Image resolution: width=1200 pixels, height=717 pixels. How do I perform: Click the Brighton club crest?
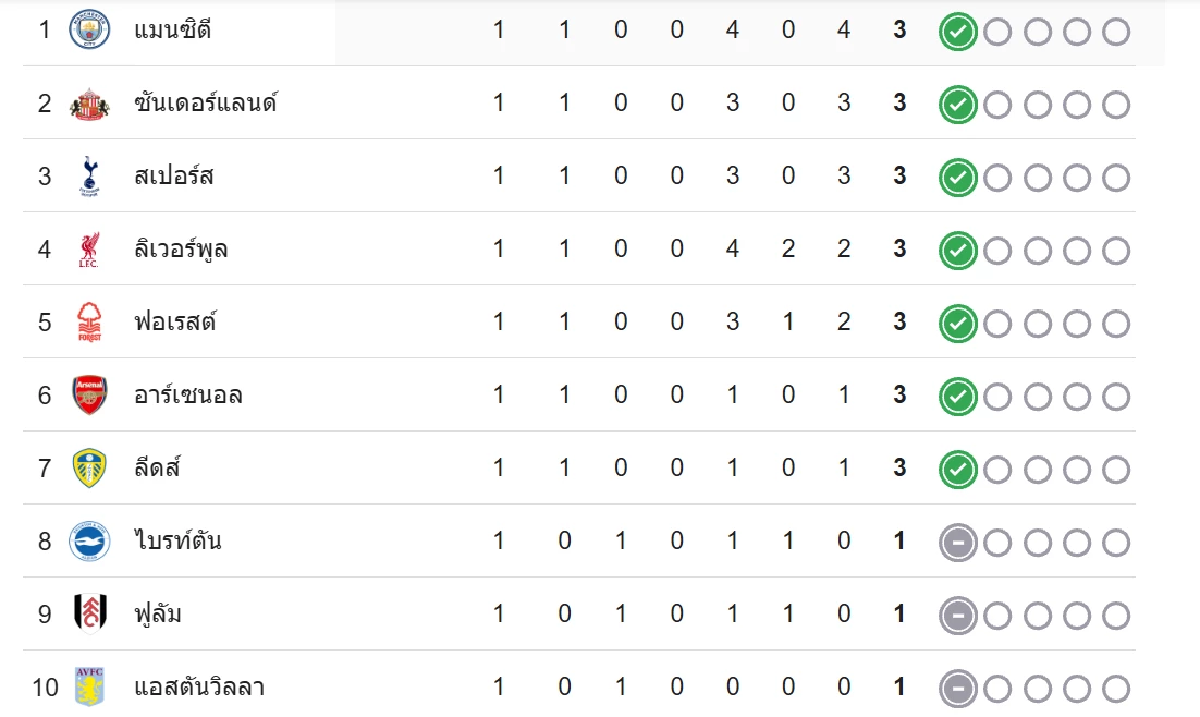(x=89, y=541)
